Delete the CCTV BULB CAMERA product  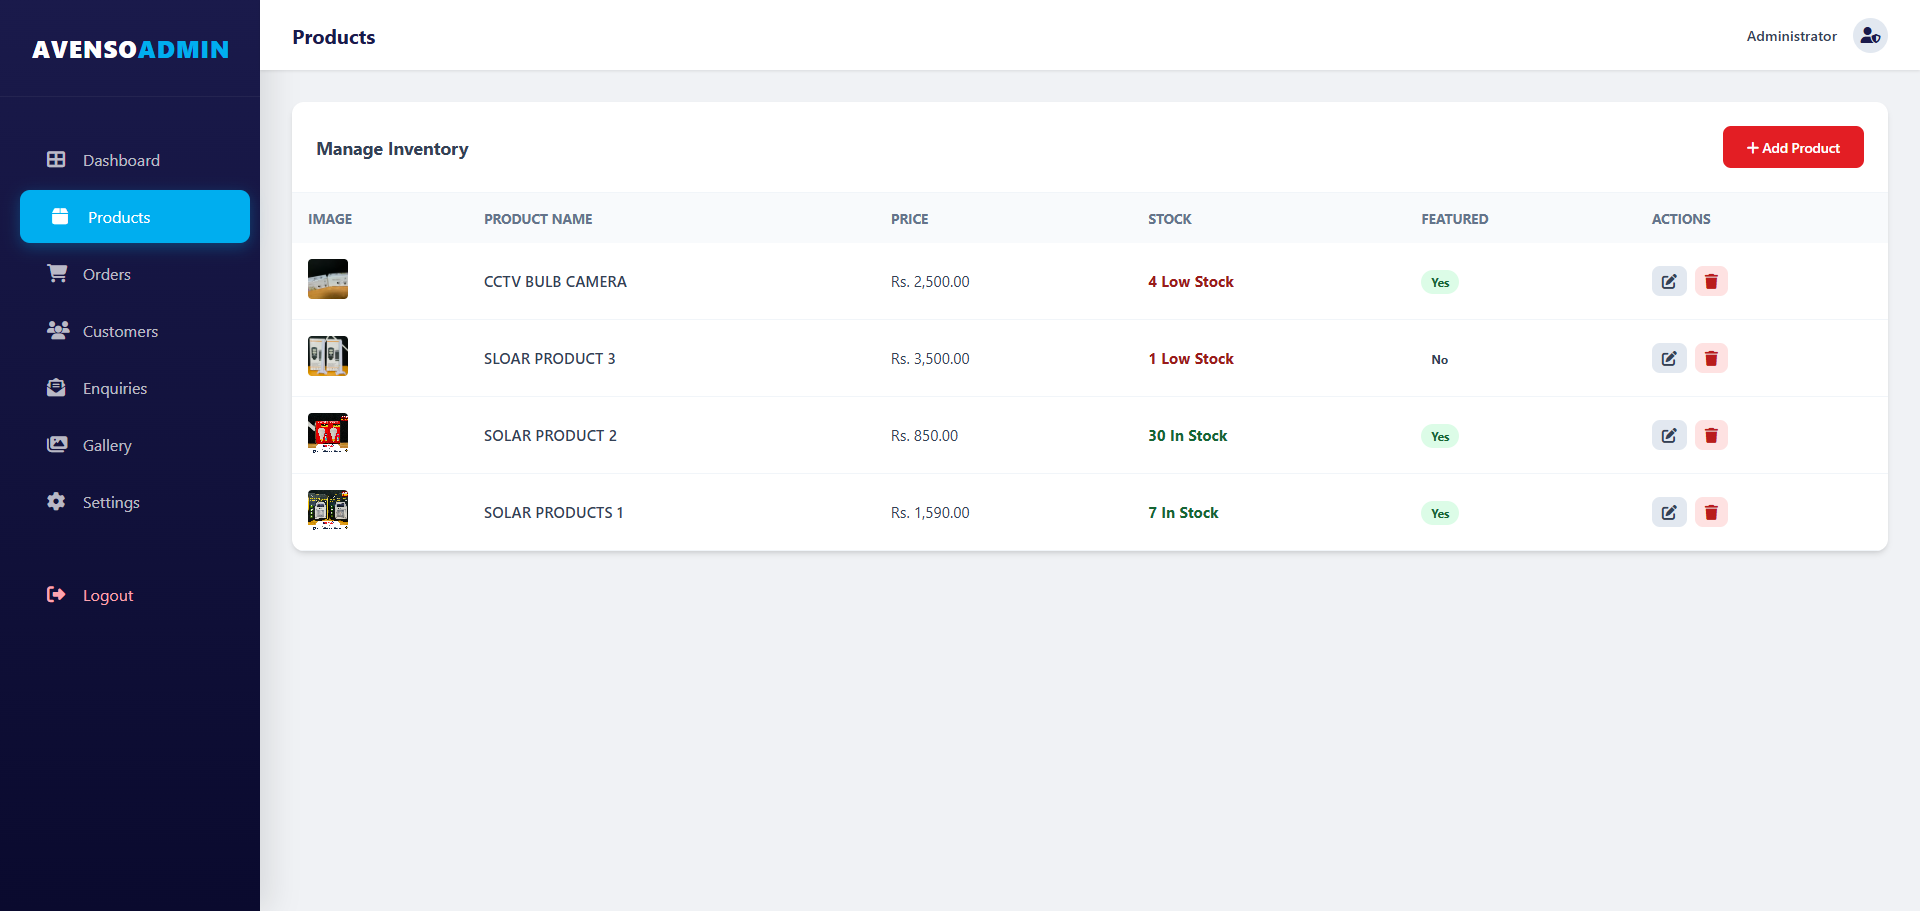pos(1711,281)
